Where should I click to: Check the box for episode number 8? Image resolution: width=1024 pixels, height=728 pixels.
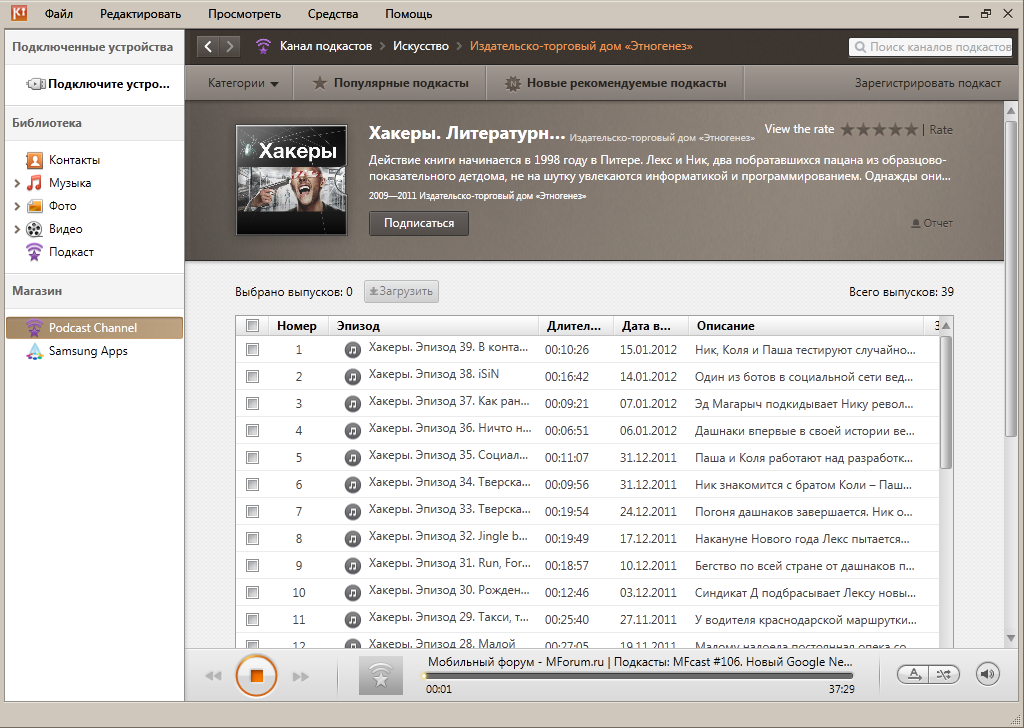(252, 539)
